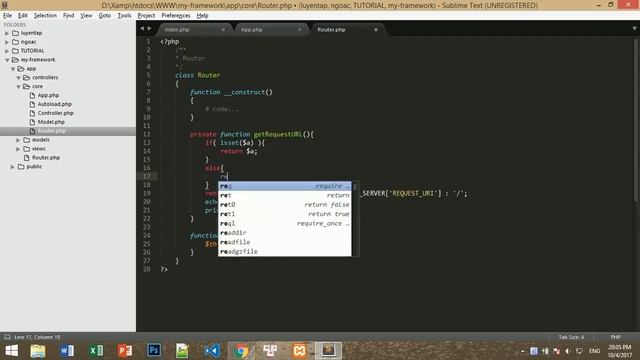Open the Project menu

tap(146, 16)
